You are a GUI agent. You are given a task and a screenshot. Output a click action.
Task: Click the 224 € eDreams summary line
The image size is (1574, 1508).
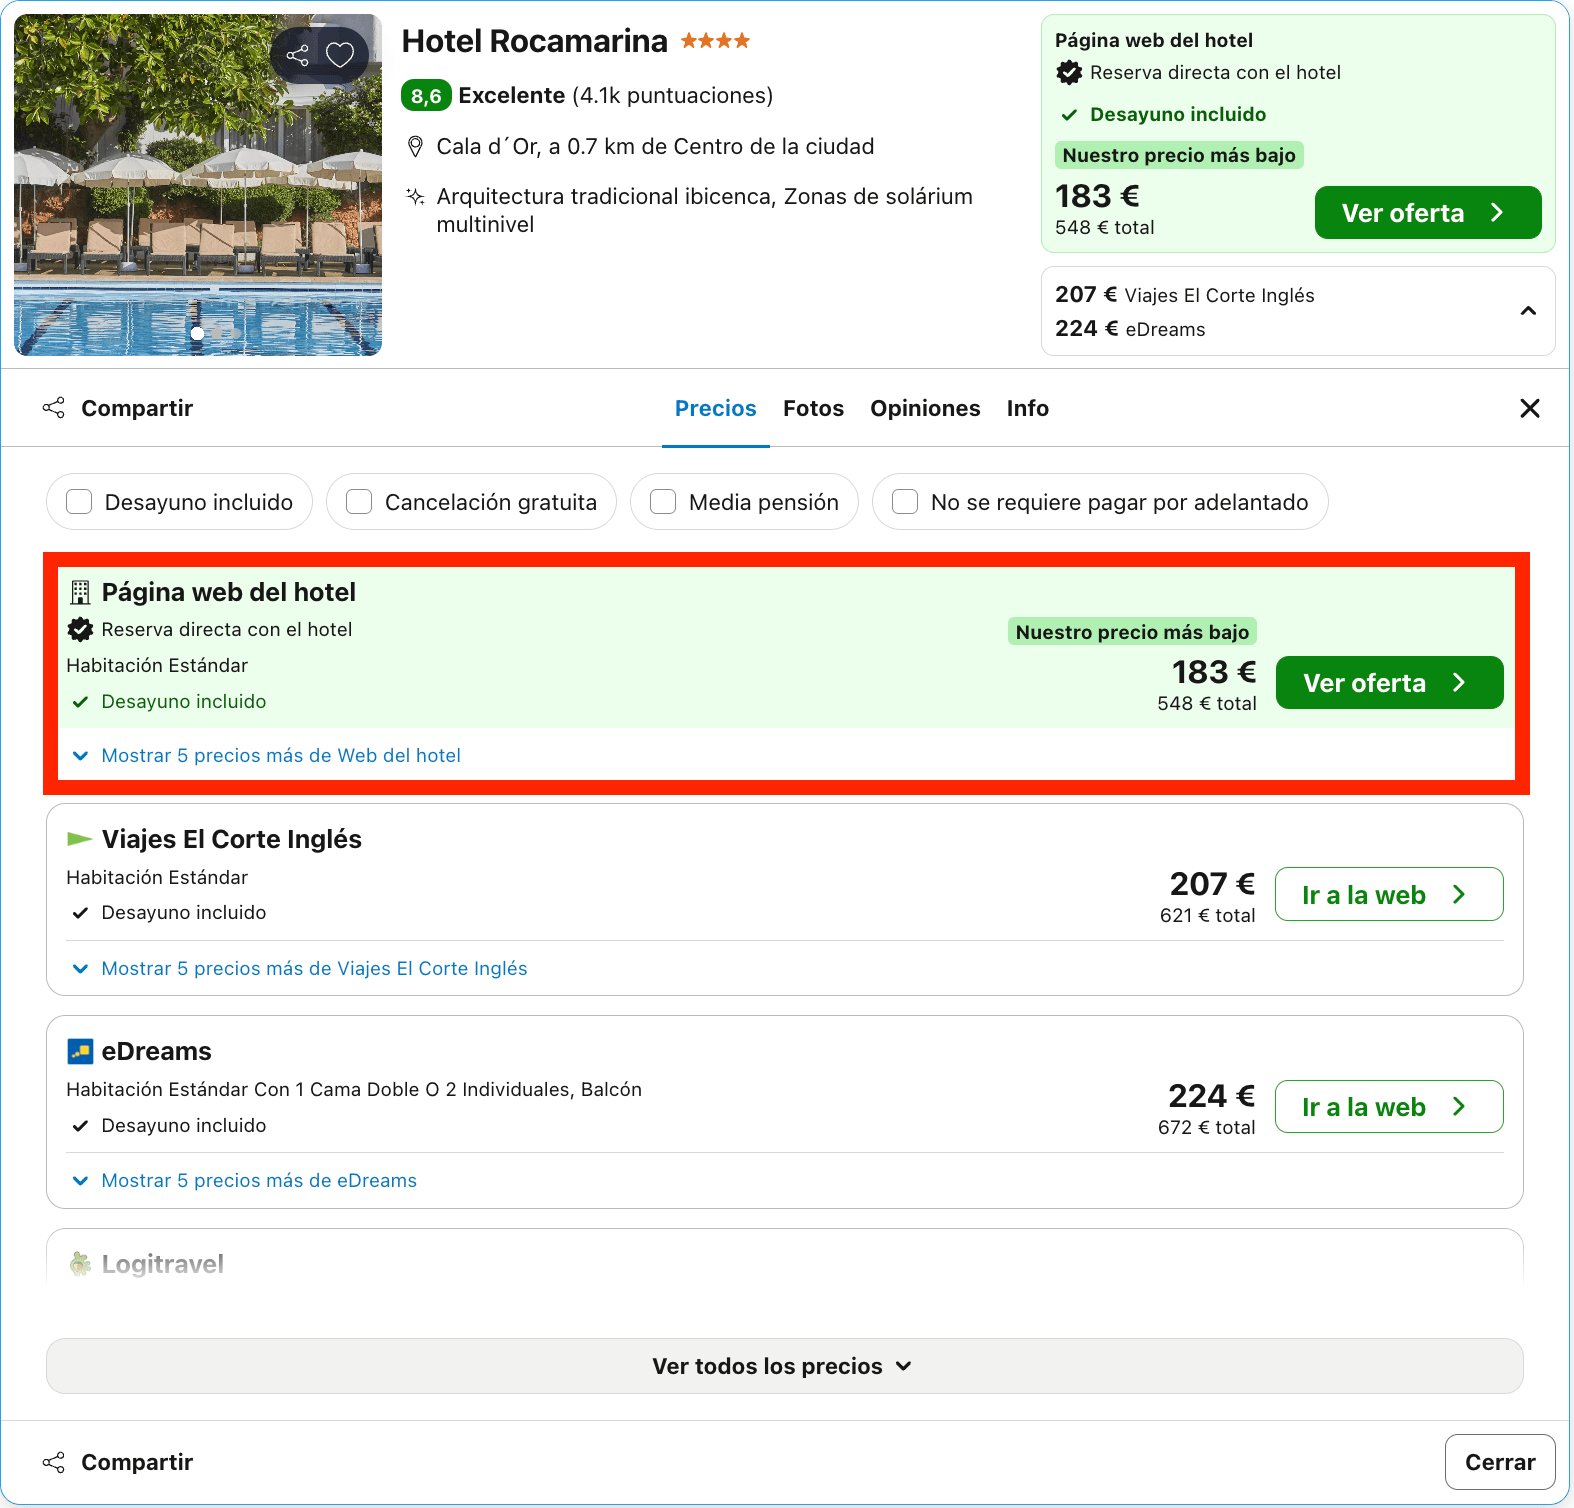[1130, 329]
